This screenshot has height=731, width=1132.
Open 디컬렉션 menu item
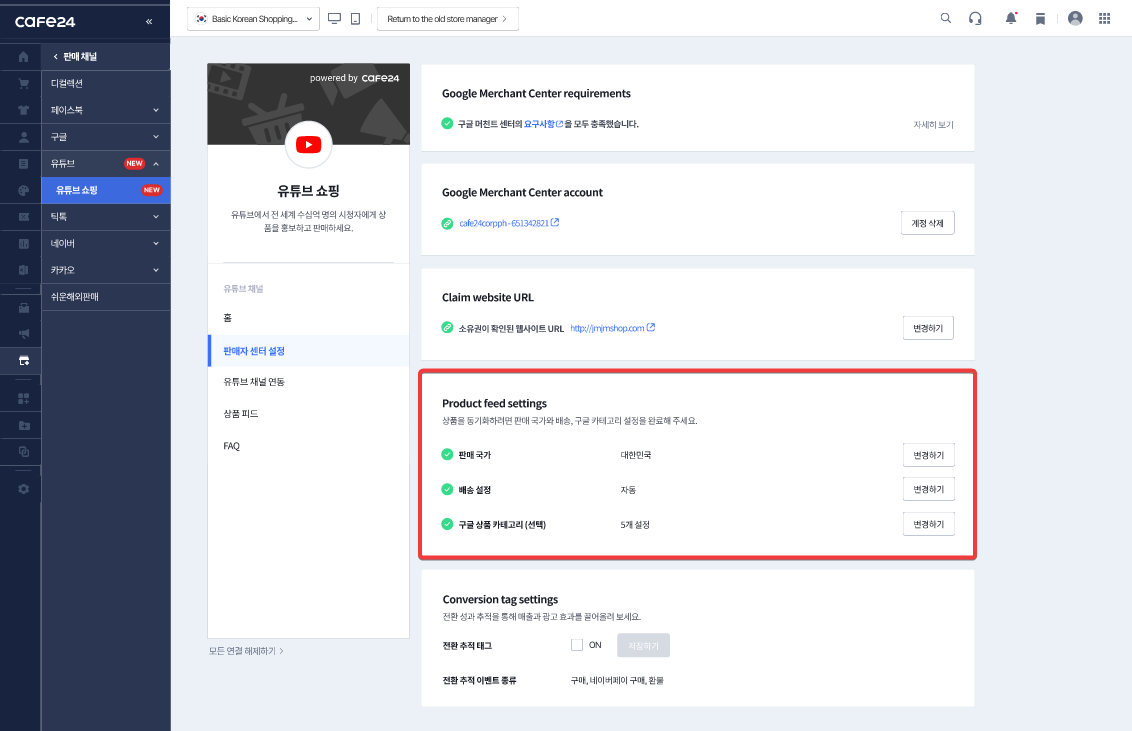coord(106,84)
